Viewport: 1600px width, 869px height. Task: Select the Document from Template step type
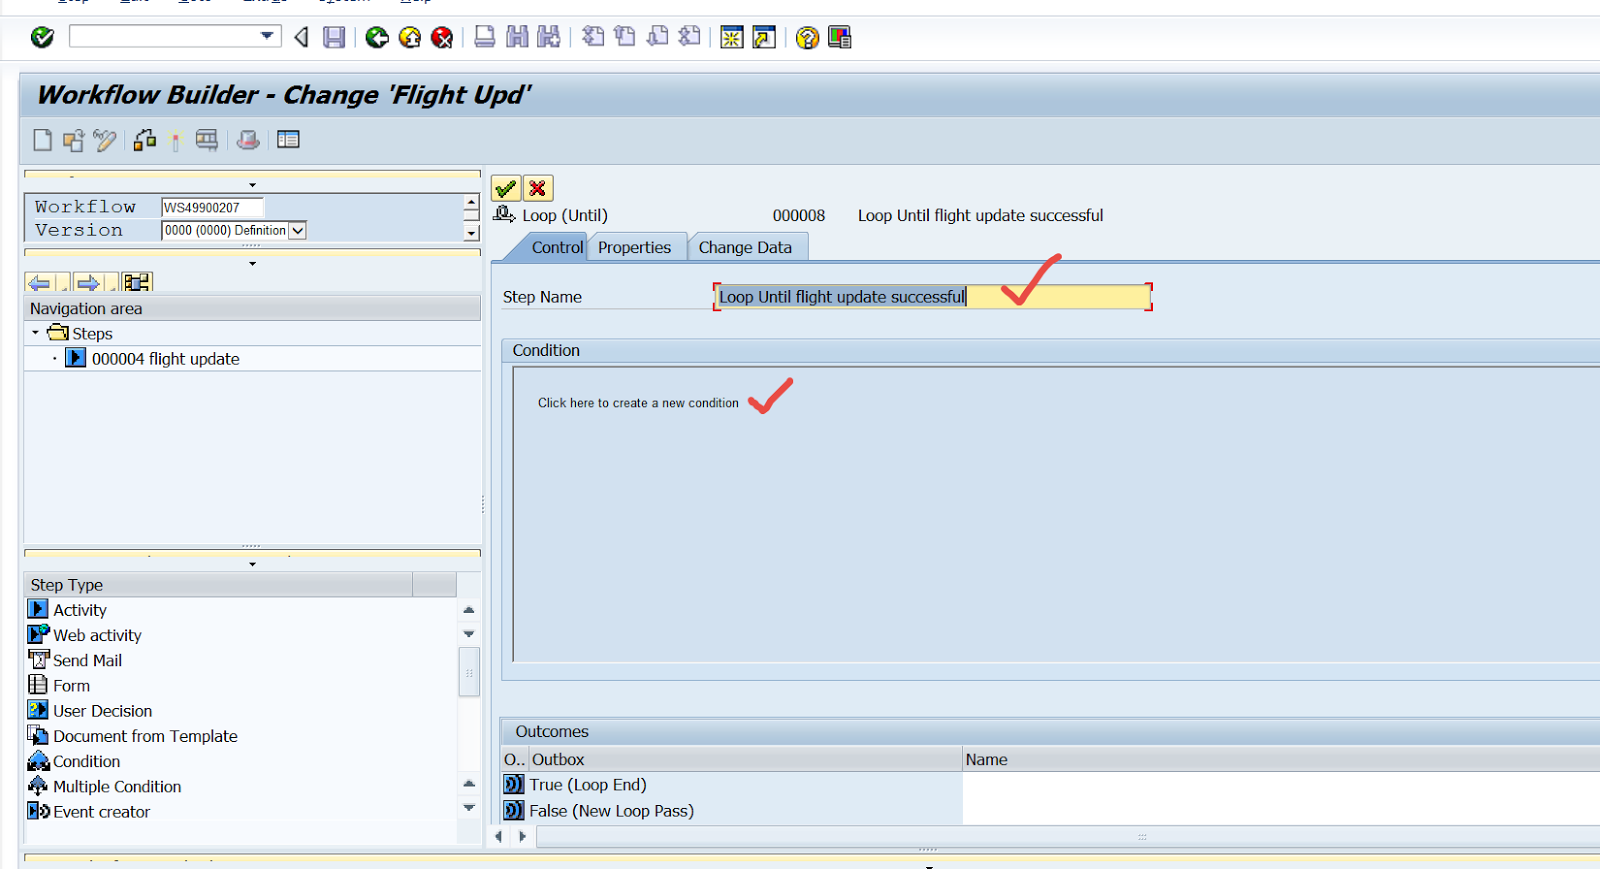pyautogui.click(x=145, y=736)
